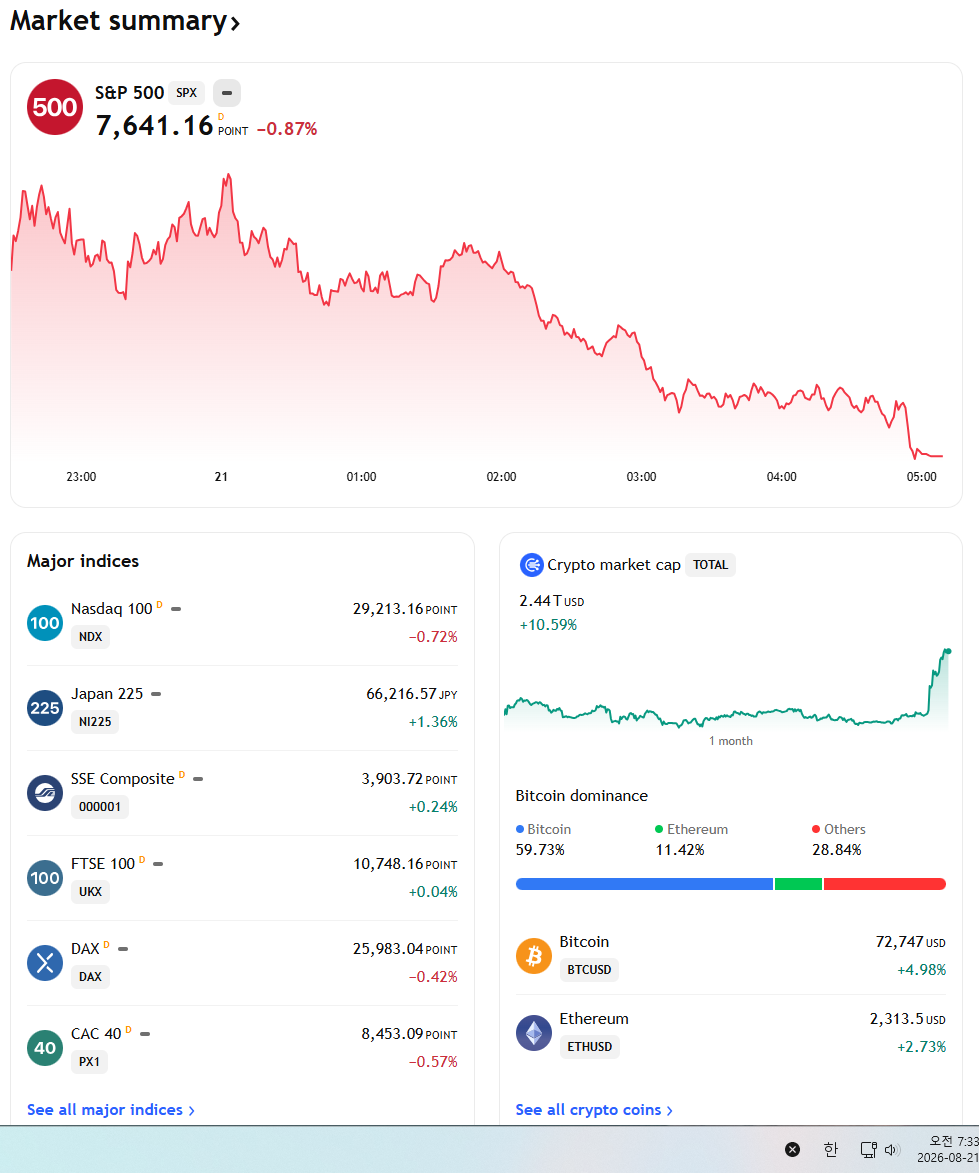979x1173 pixels.
Task: Click the S&P 500 −0.87% change
Action: tap(287, 129)
